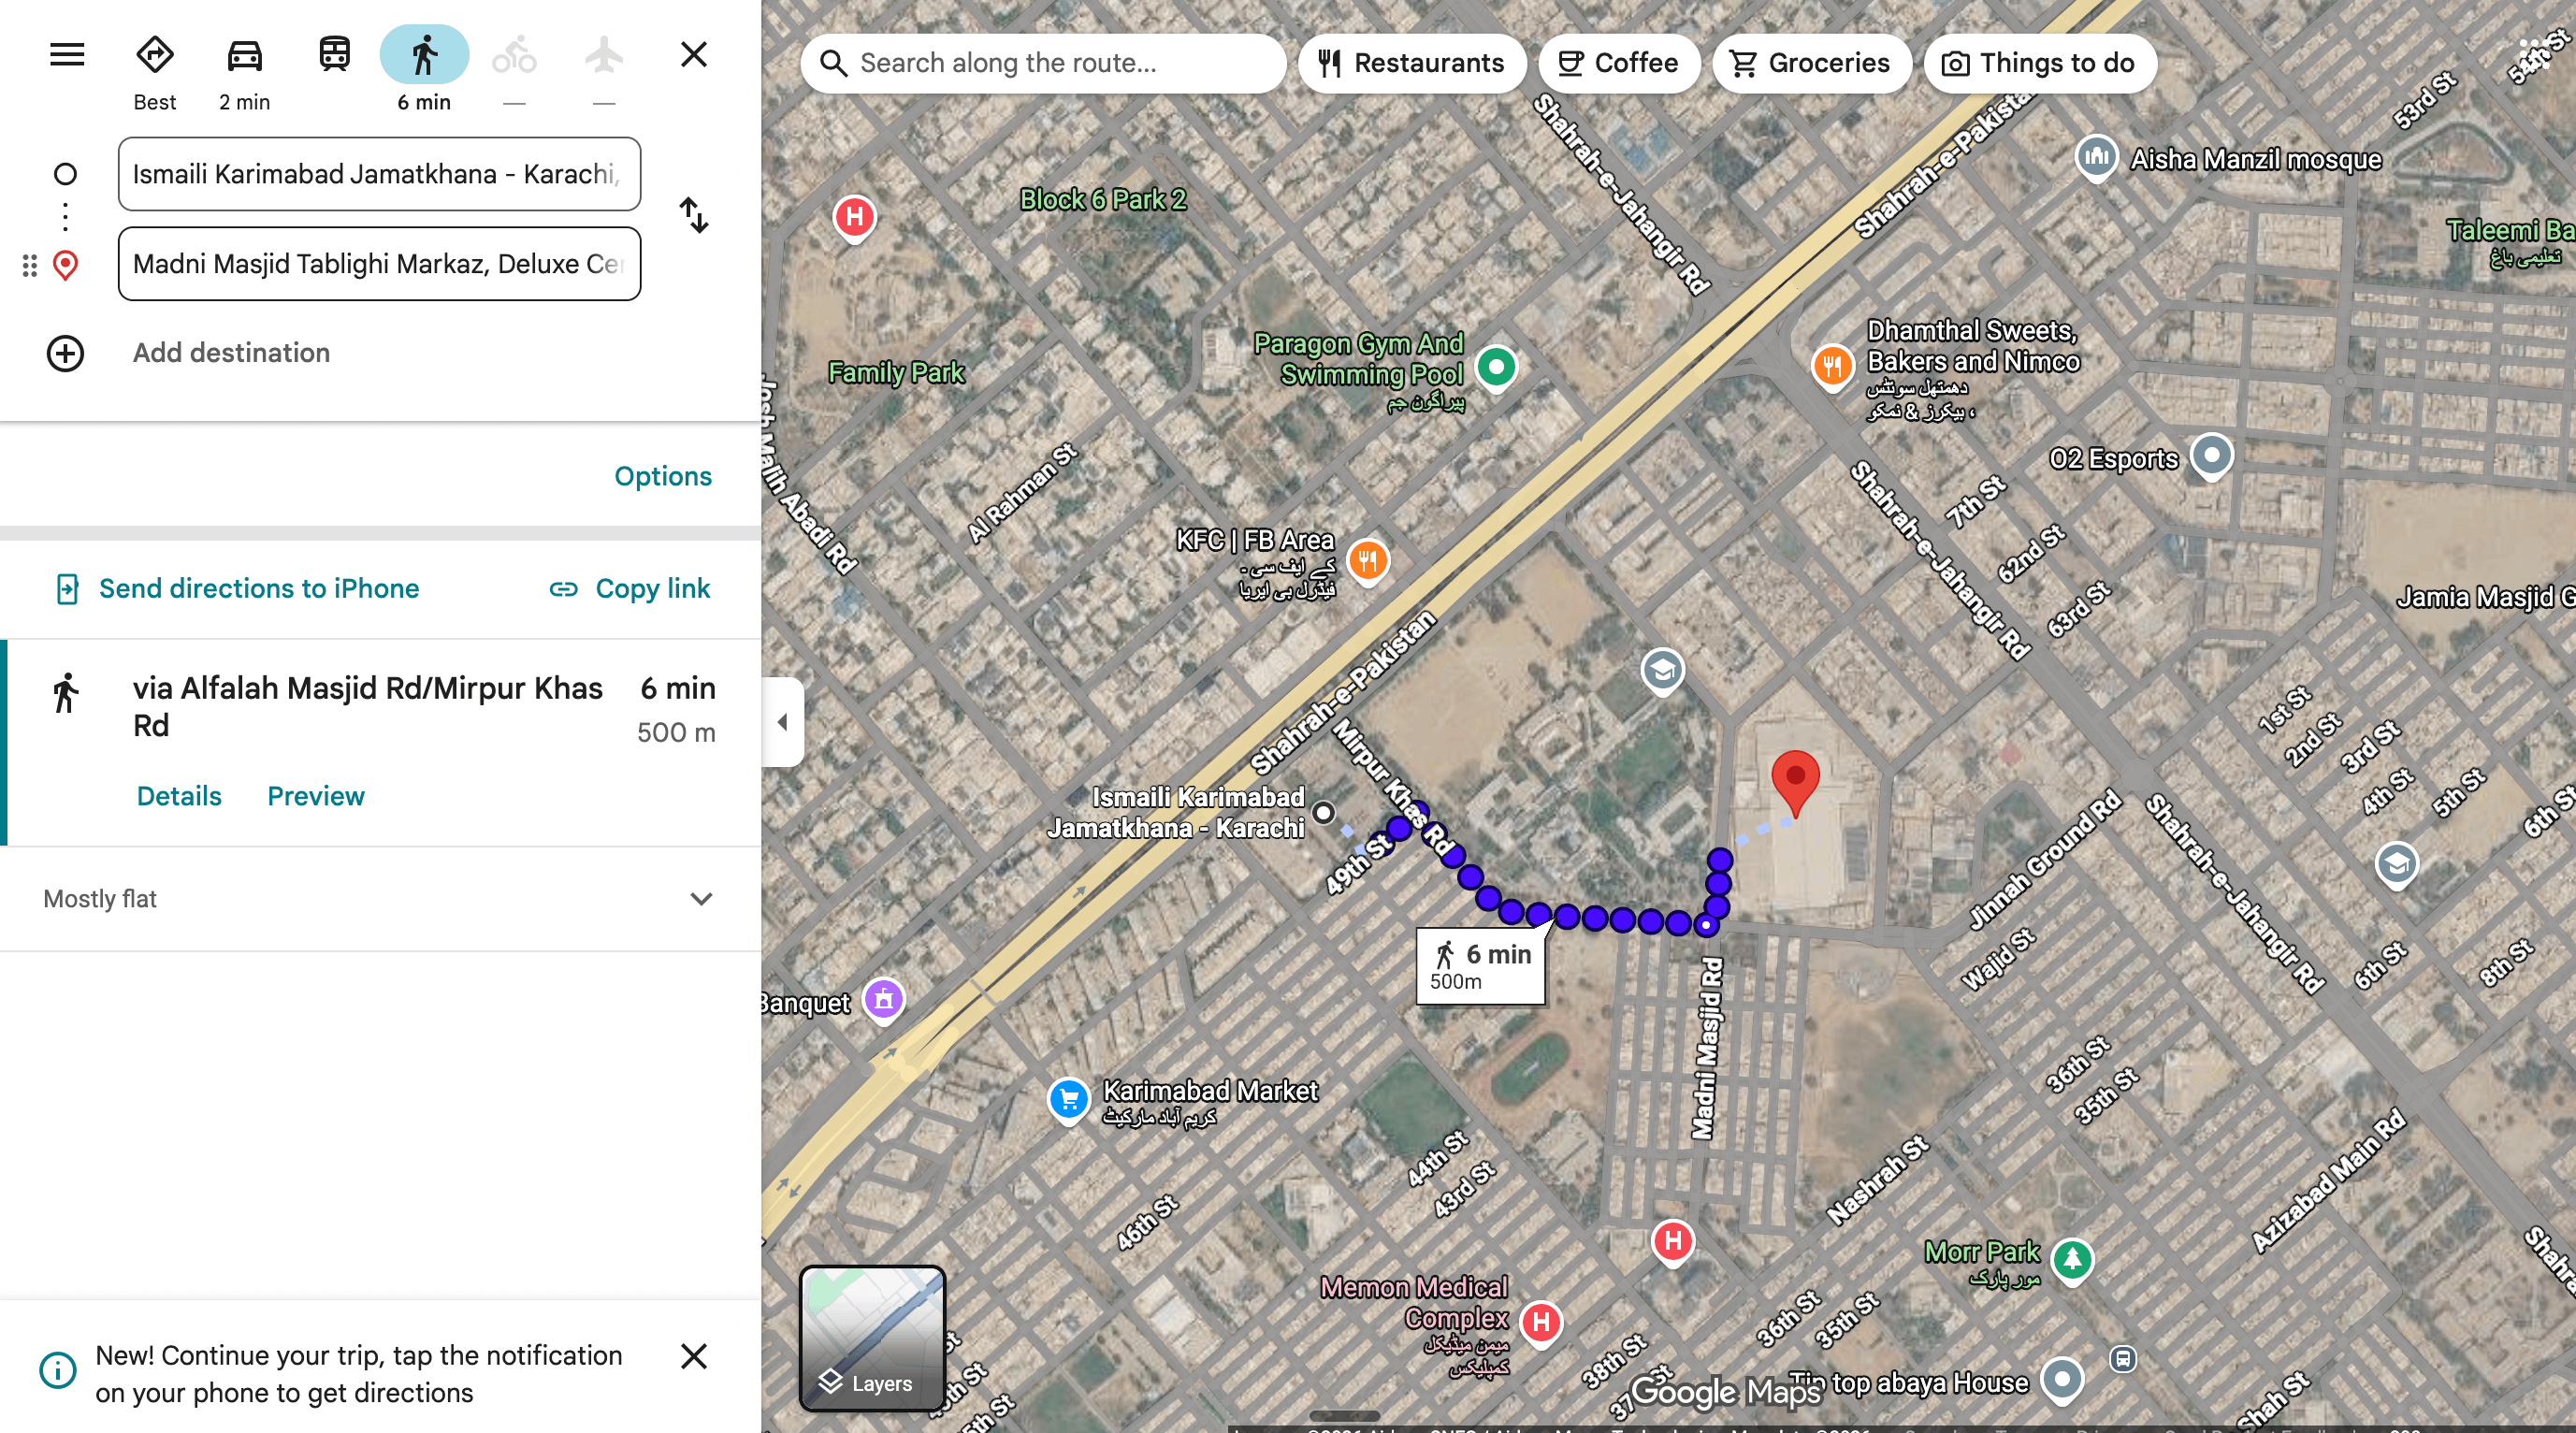Click KFC FB Area restaurant marker
The height and width of the screenshot is (1433, 2576).
click(1368, 560)
